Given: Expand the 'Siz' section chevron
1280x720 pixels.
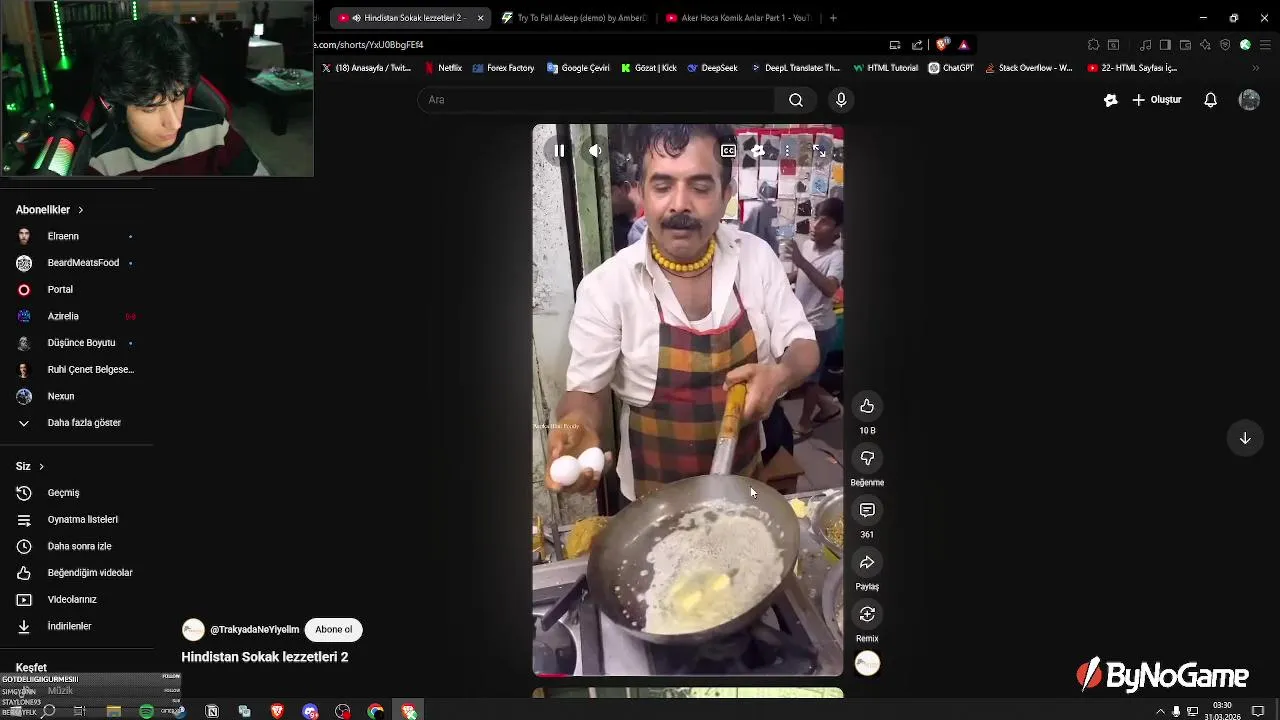Looking at the screenshot, I should click(x=41, y=467).
